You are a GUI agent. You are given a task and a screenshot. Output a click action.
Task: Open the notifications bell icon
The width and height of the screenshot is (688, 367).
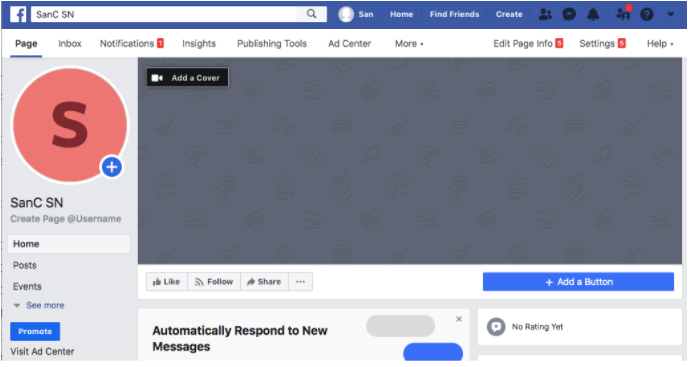click(x=593, y=14)
